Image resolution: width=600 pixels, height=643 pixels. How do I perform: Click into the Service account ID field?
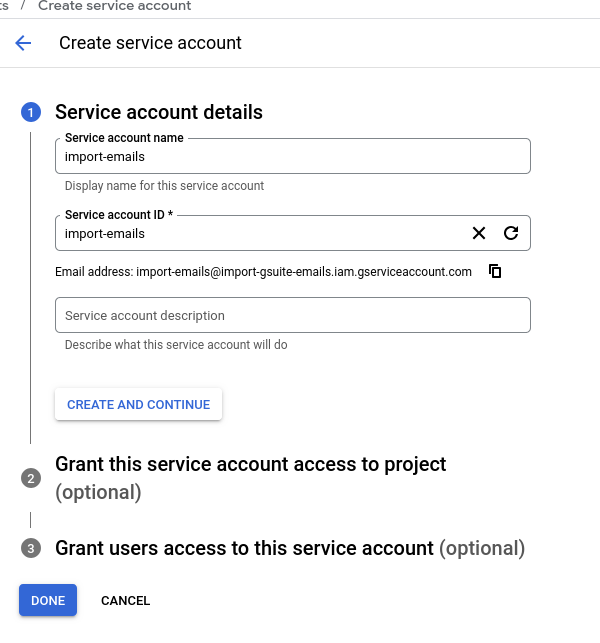click(x=260, y=233)
